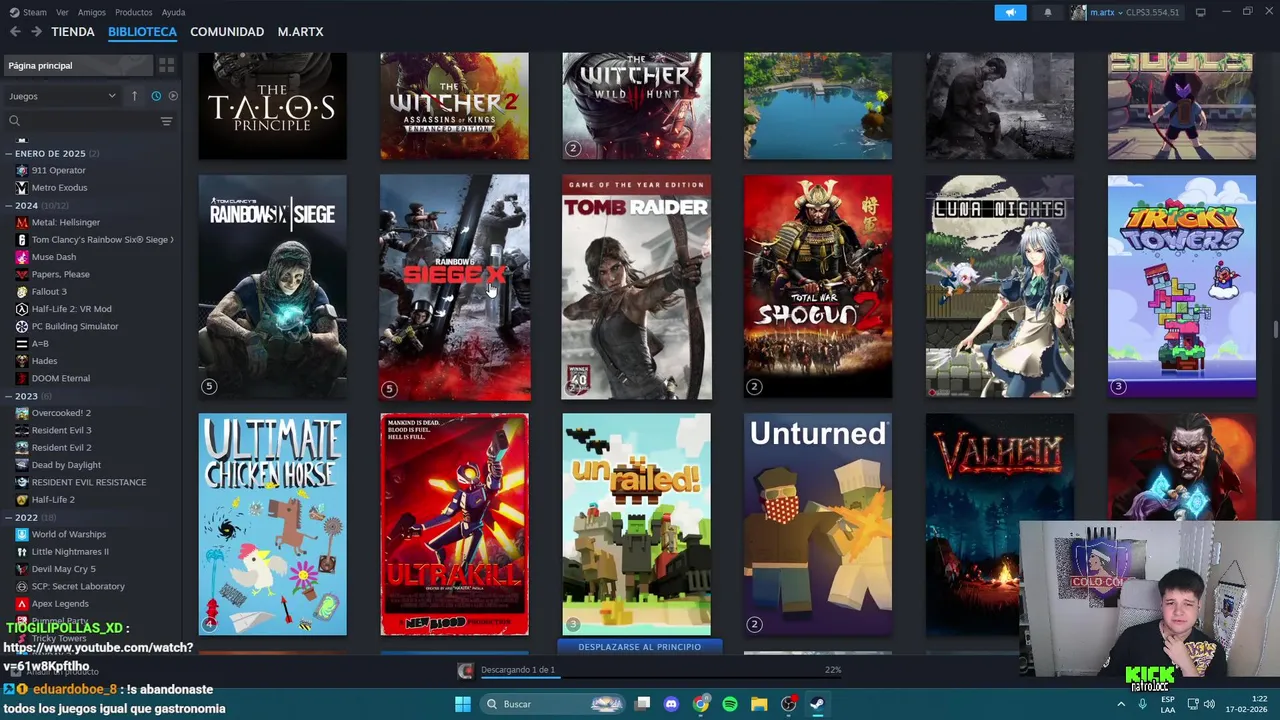
Task: Open the notifications bell
Action: coord(1048,12)
